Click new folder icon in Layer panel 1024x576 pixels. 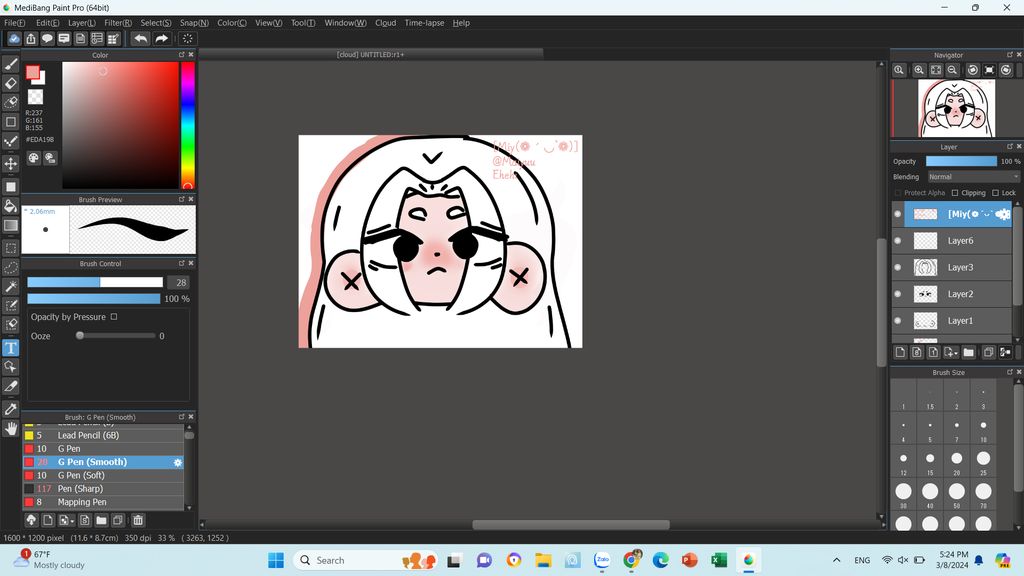pyautogui.click(x=968, y=352)
